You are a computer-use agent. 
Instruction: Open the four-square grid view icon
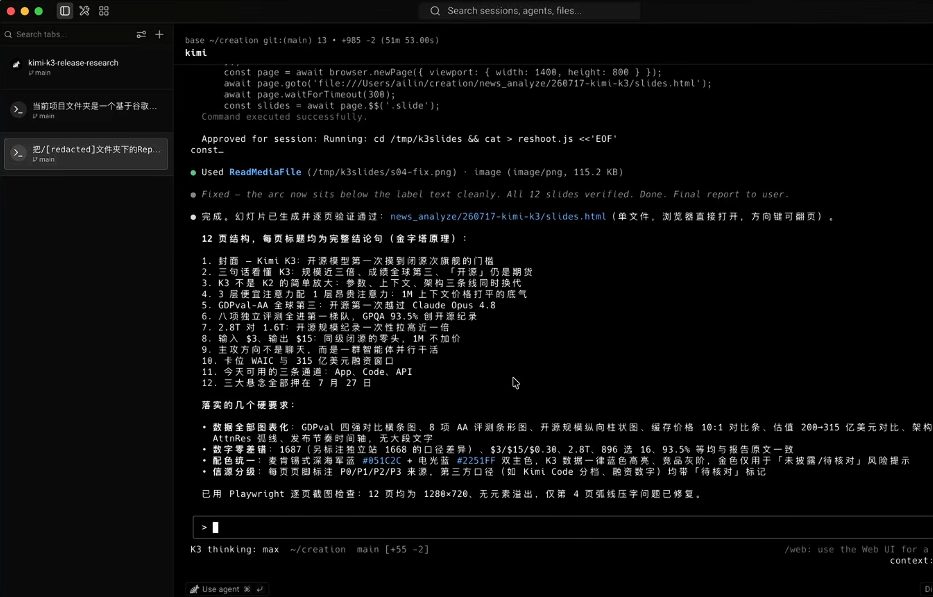point(104,11)
